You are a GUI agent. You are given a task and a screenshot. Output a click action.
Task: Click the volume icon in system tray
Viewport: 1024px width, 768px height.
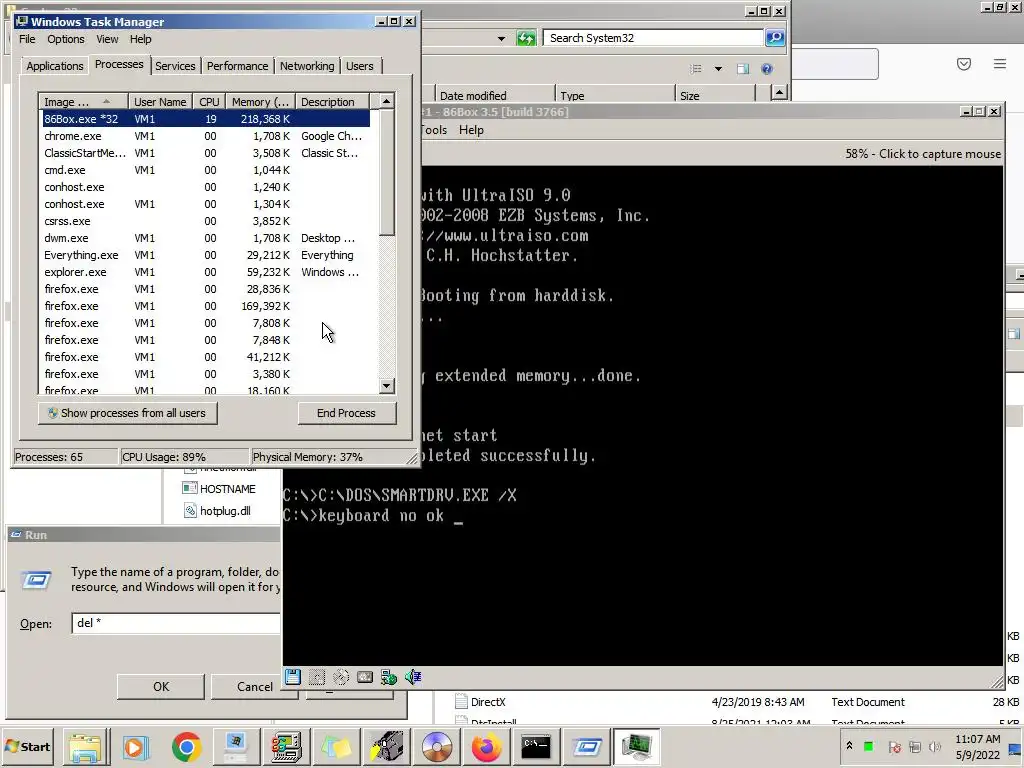click(x=935, y=746)
